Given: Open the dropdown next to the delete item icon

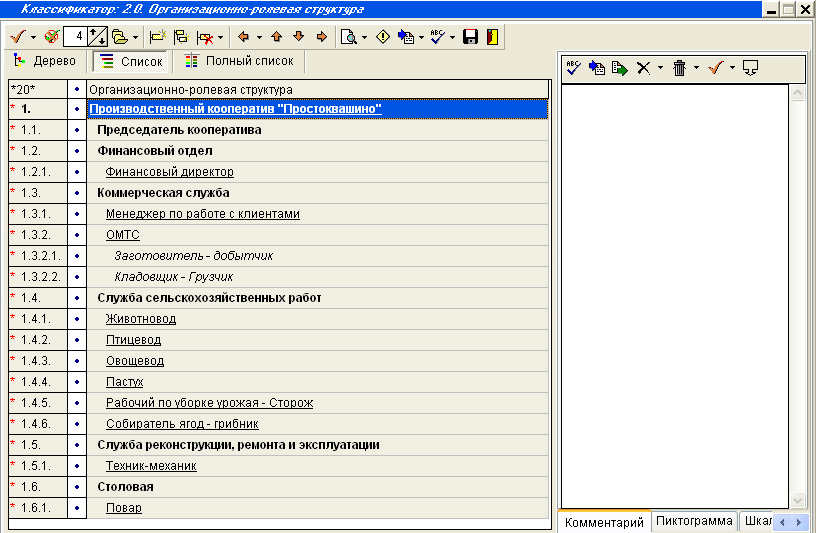Looking at the screenshot, I should click(x=221, y=37).
